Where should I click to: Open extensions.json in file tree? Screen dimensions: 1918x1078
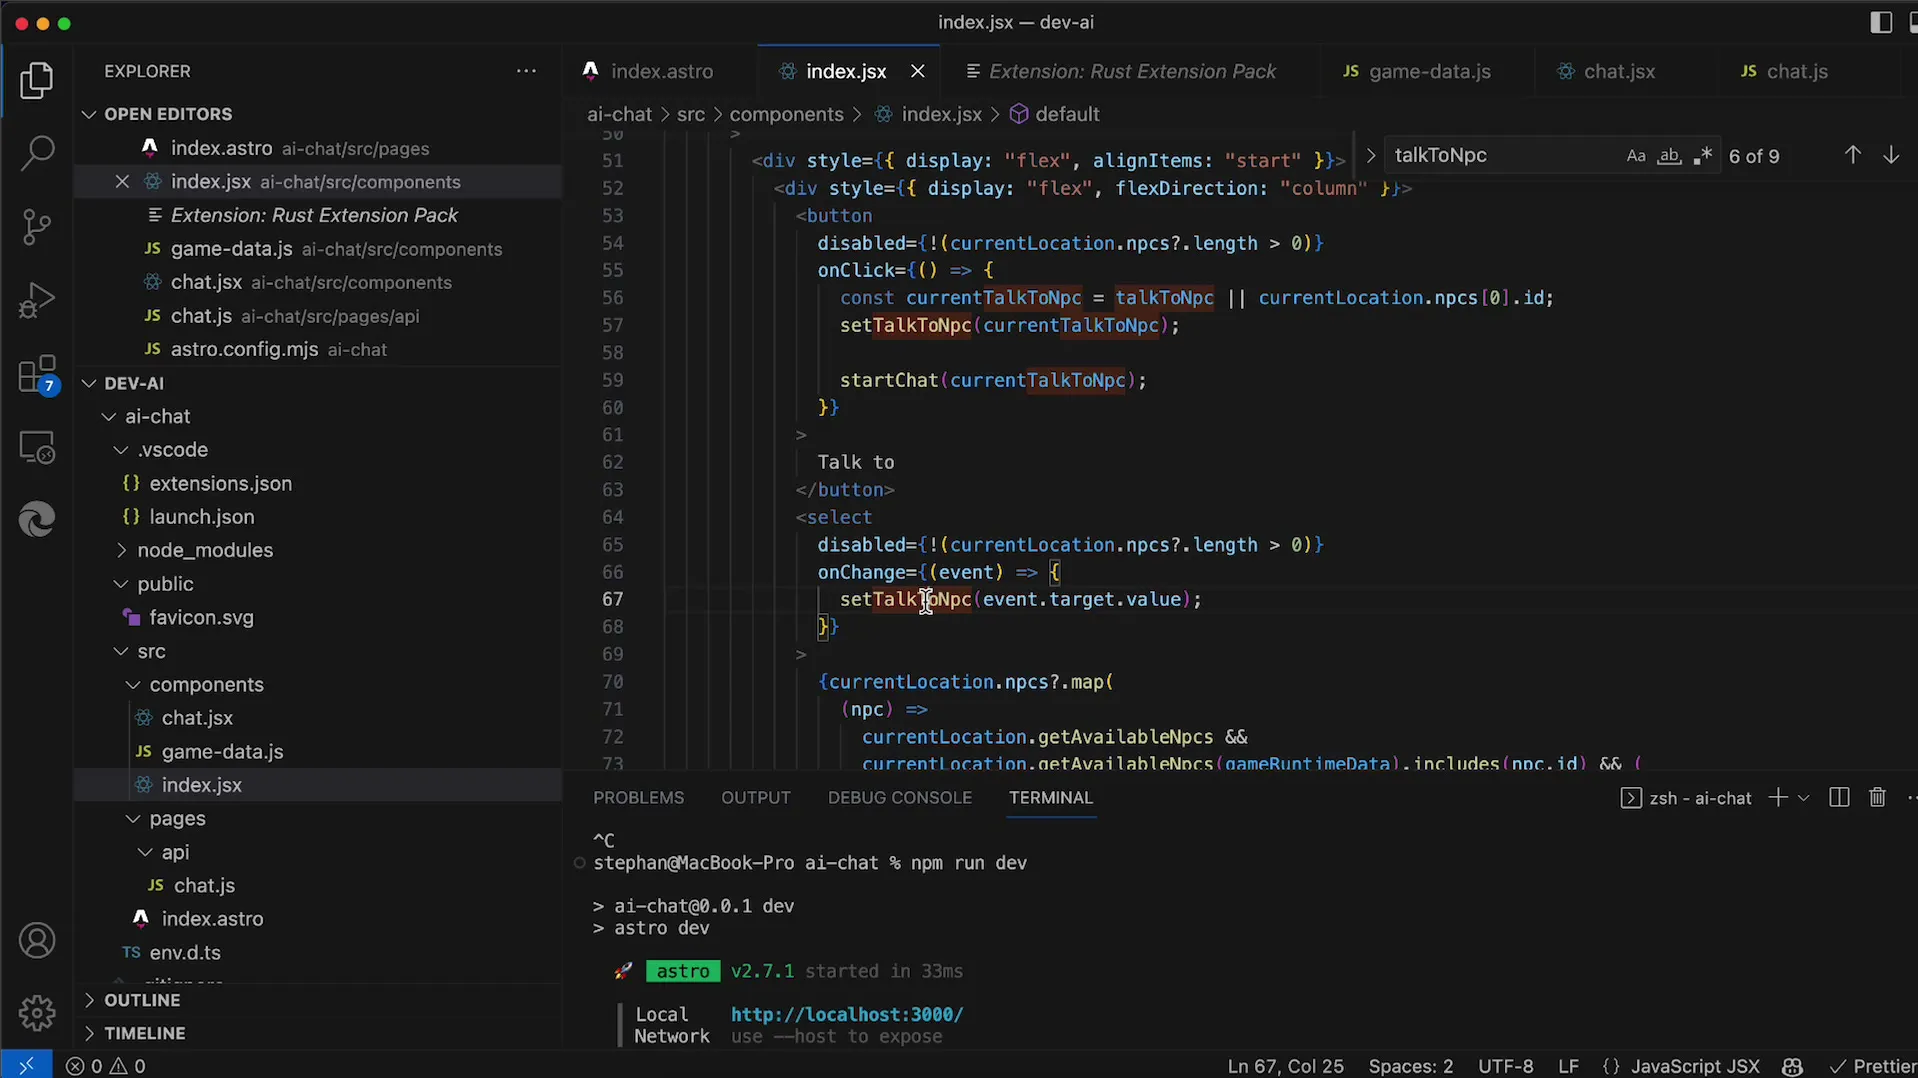pyautogui.click(x=220, y=484)
